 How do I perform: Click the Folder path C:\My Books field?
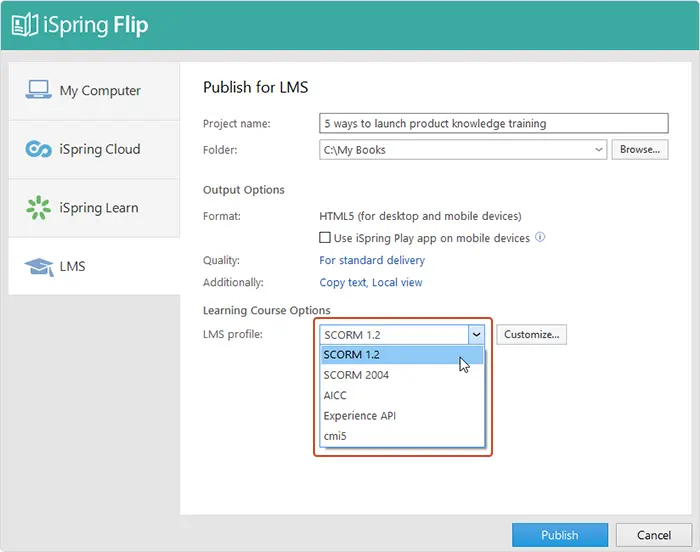[463, 150]
